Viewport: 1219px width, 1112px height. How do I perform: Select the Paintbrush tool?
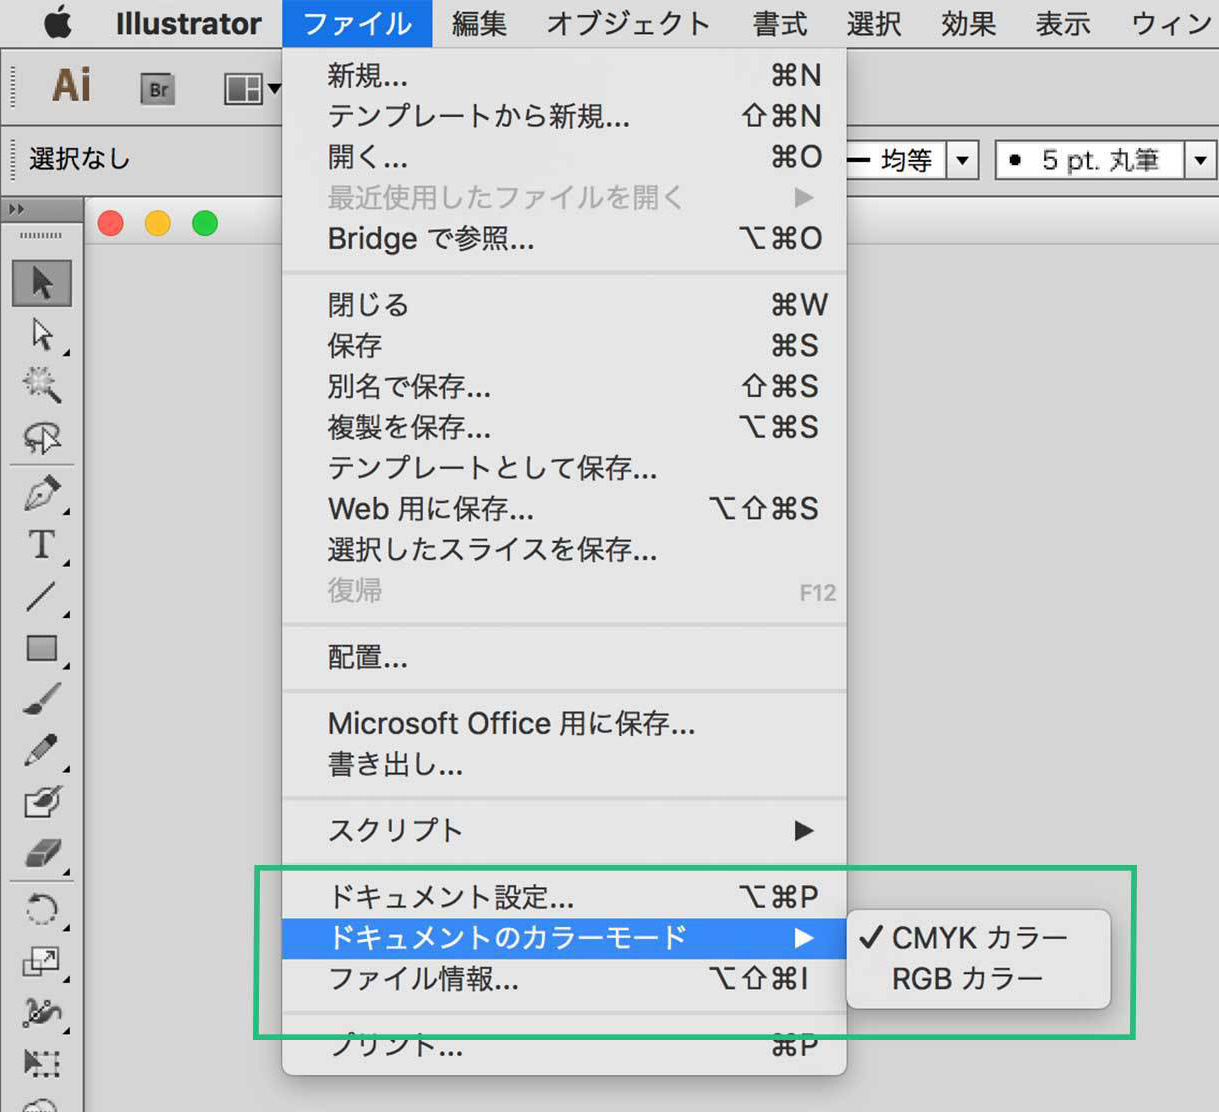[x=42, y=700]
